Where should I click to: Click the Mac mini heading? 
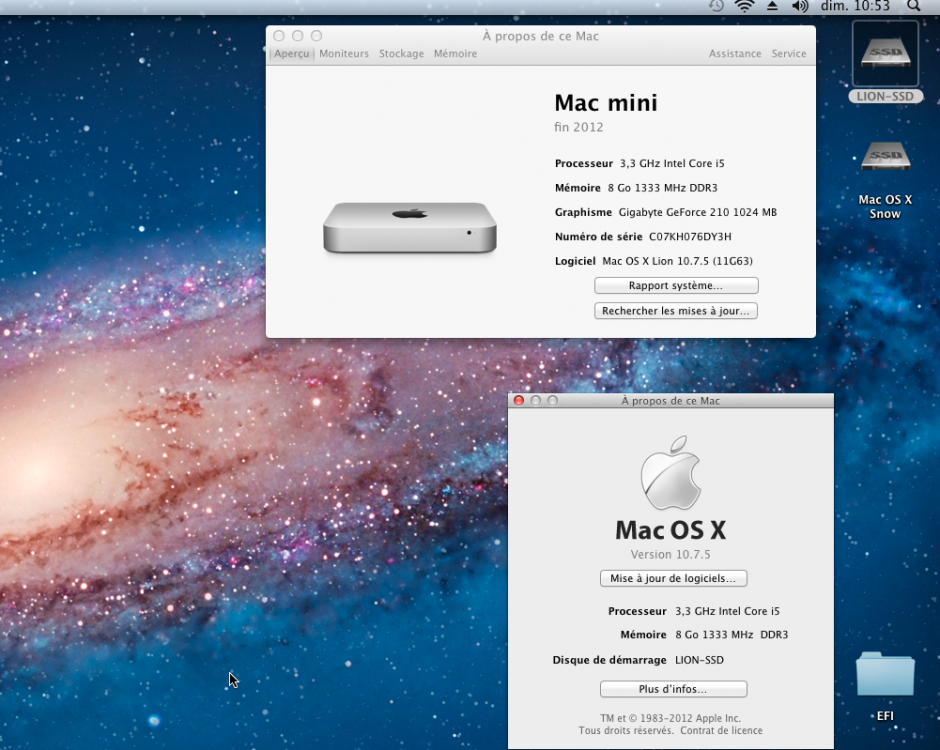tap(605, 103)
